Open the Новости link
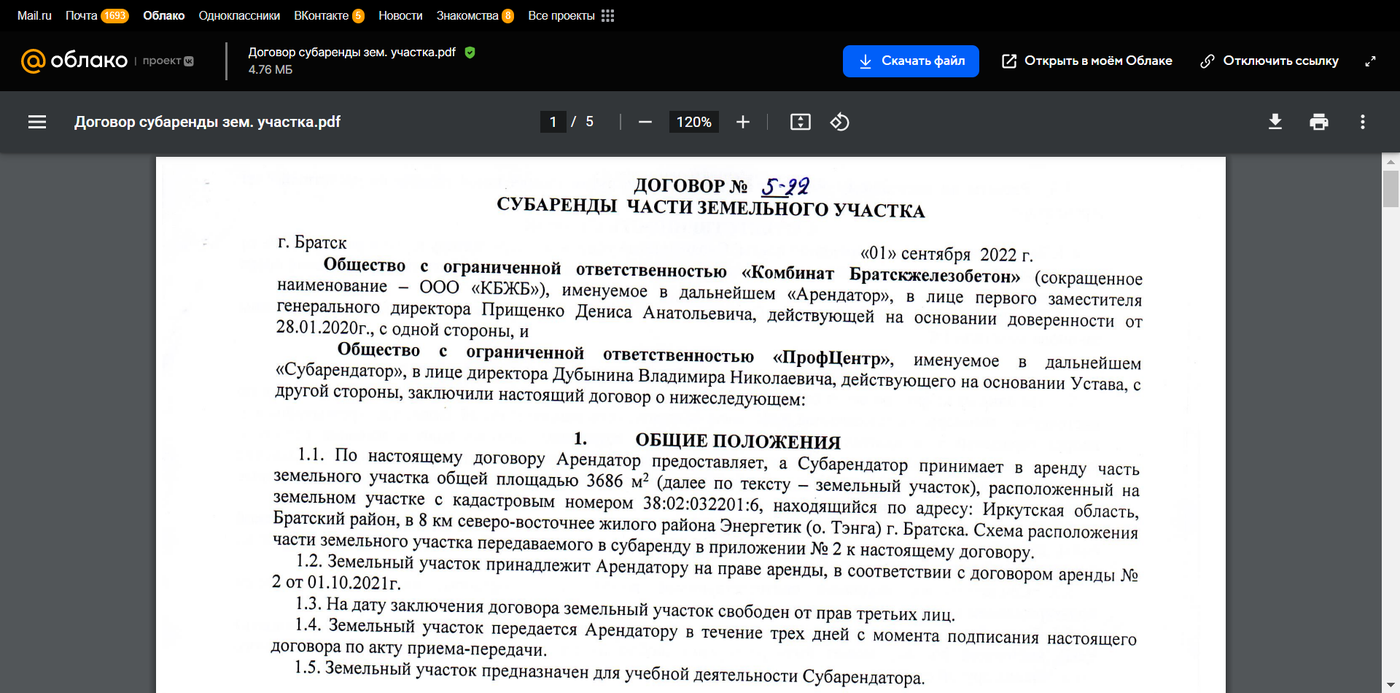1400x693 pixels. pos(400,16)
